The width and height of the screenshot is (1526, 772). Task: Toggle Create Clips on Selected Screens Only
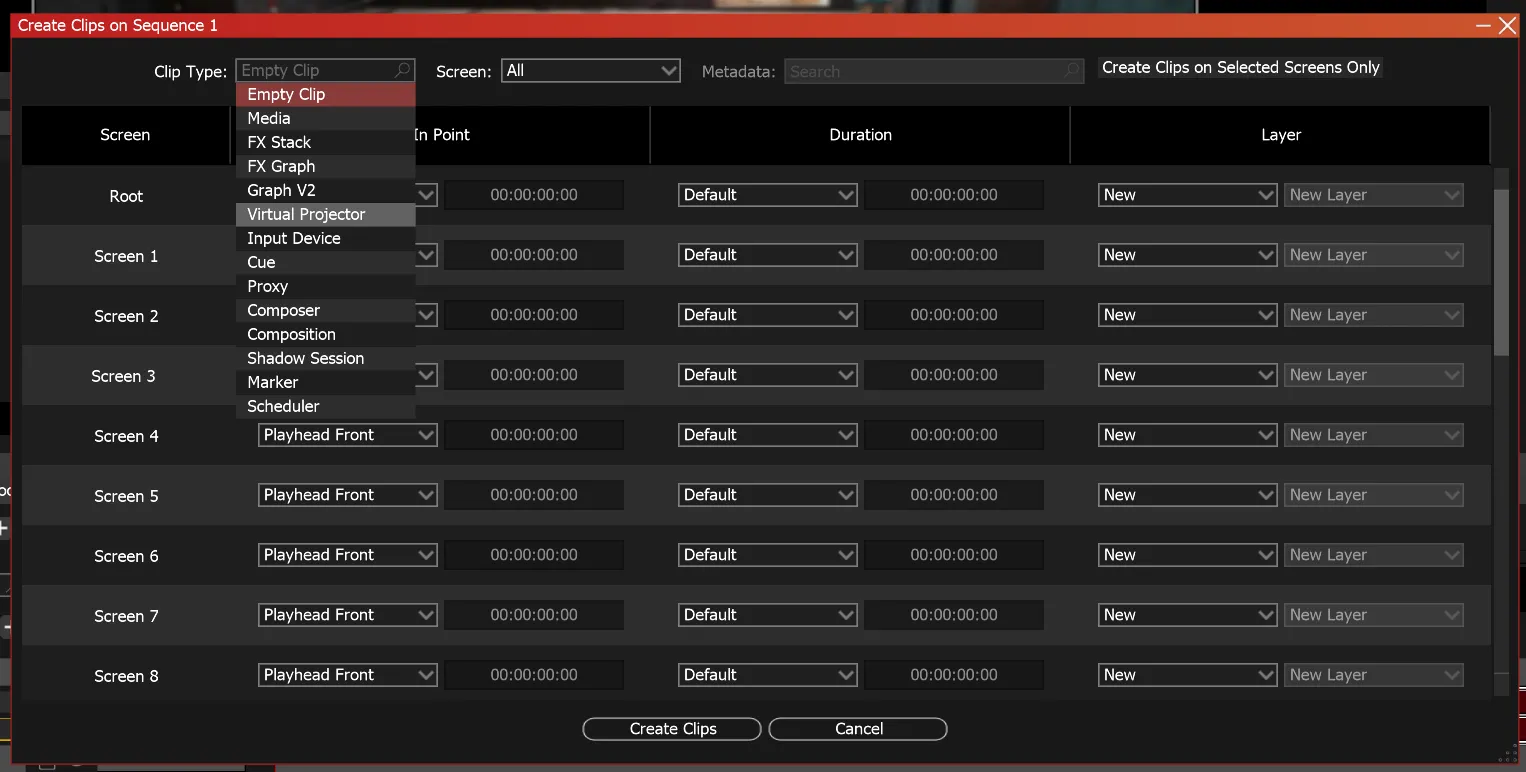click(1240, 68)
